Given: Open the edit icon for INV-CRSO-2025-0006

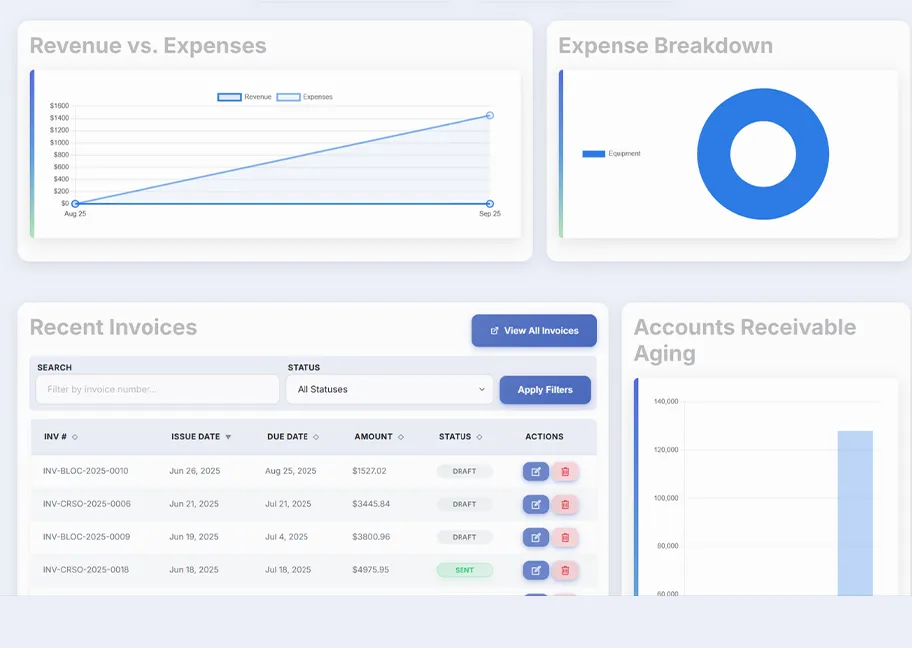Looking at the screenshot, I should [x=535, y=504].
